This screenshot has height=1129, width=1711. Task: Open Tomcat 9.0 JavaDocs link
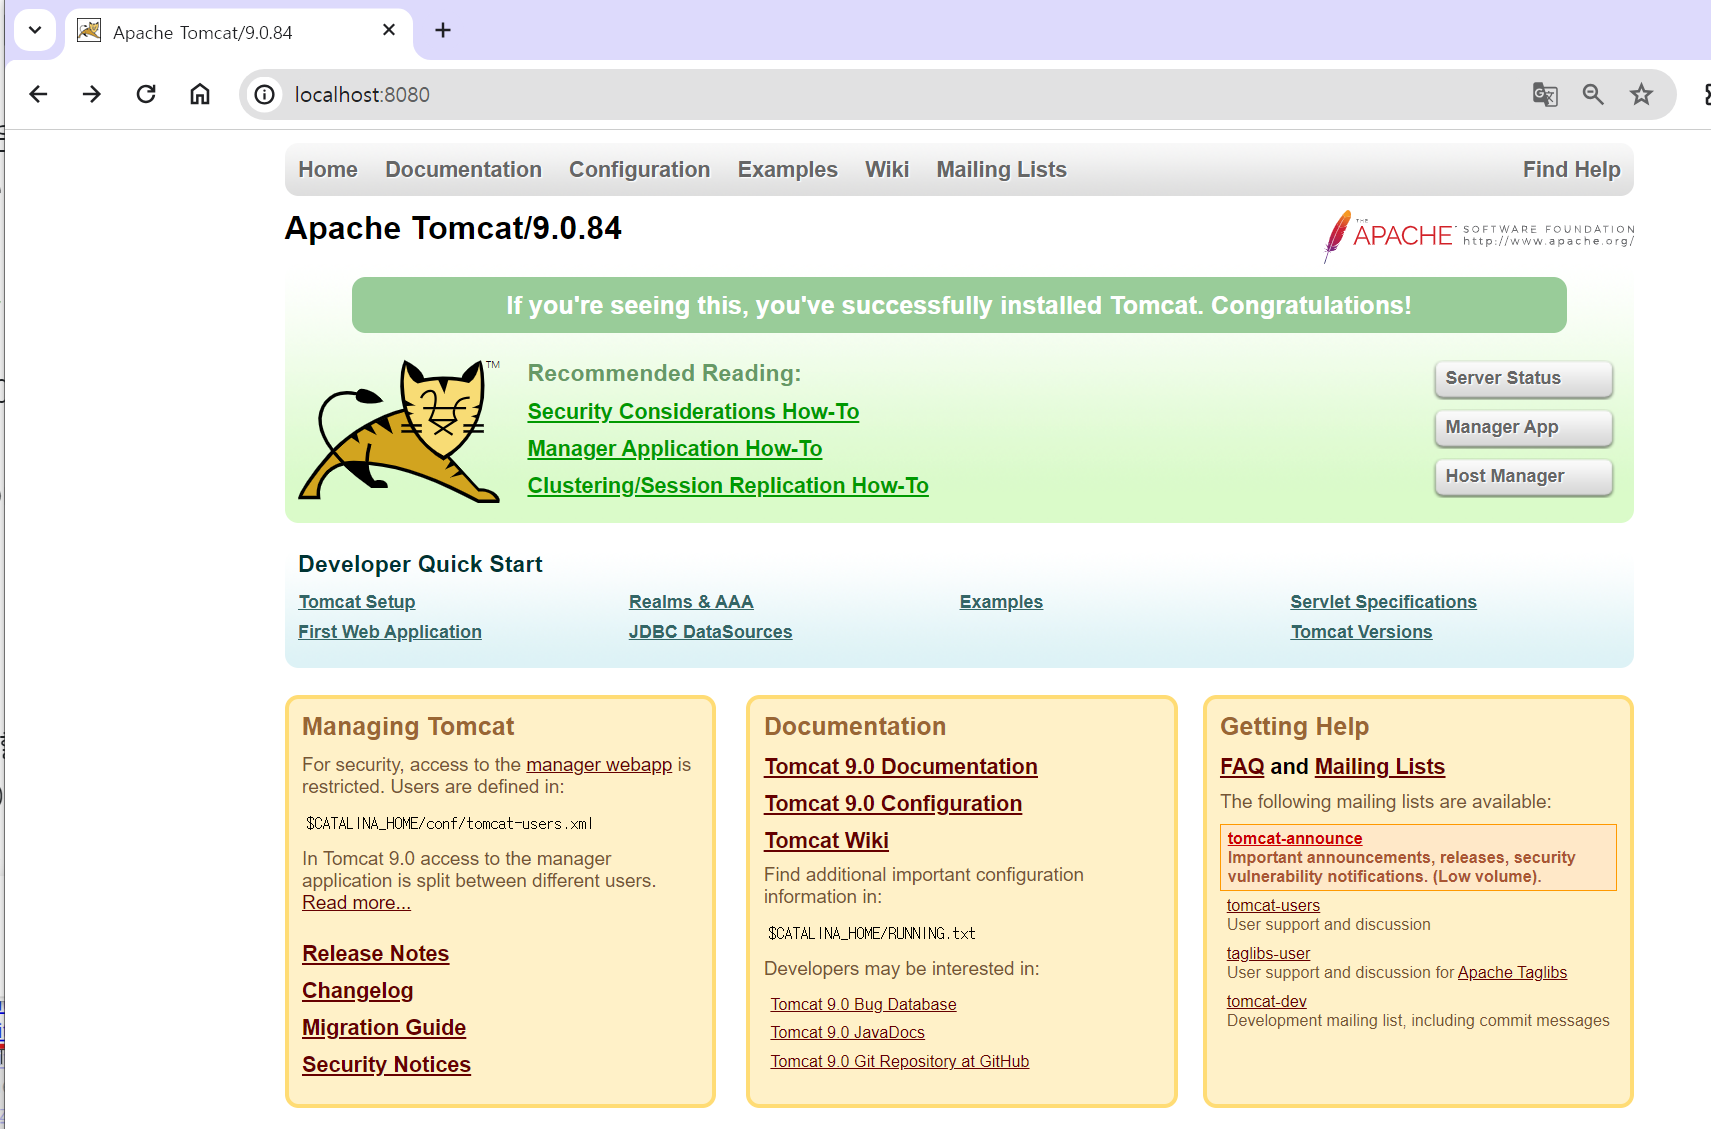847,1033
